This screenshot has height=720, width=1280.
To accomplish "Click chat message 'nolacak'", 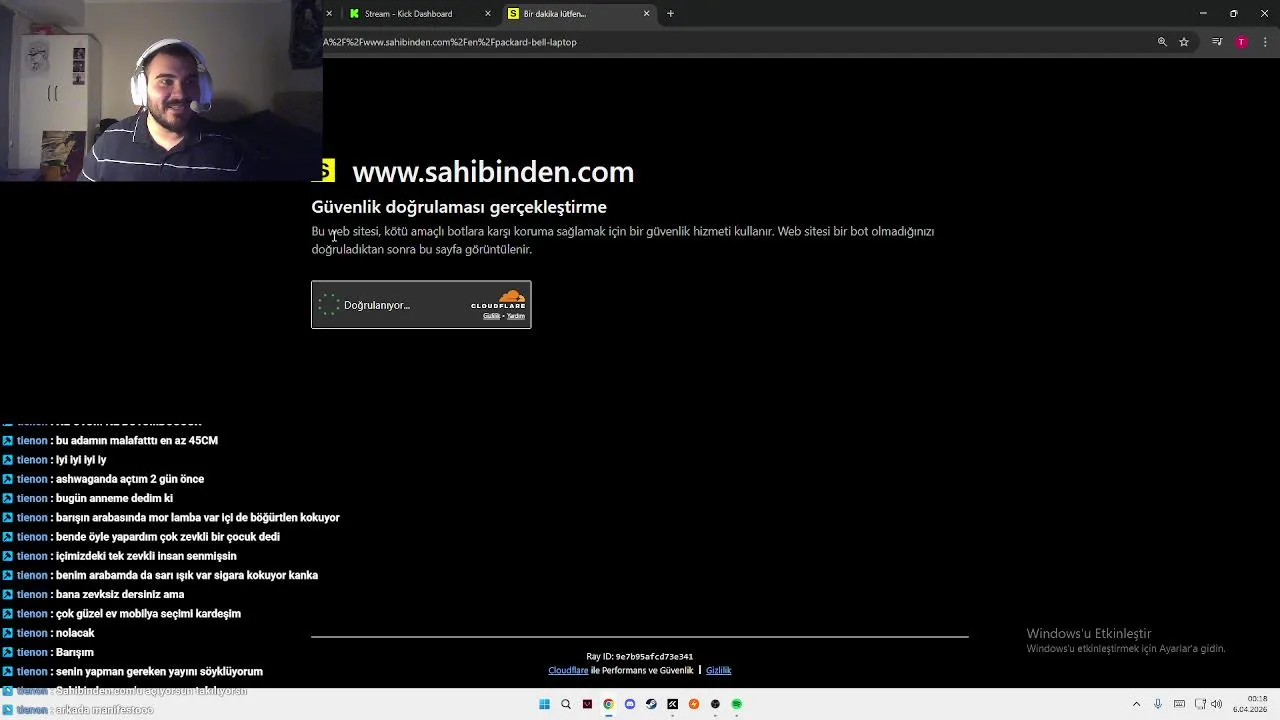I will (75, 633).
